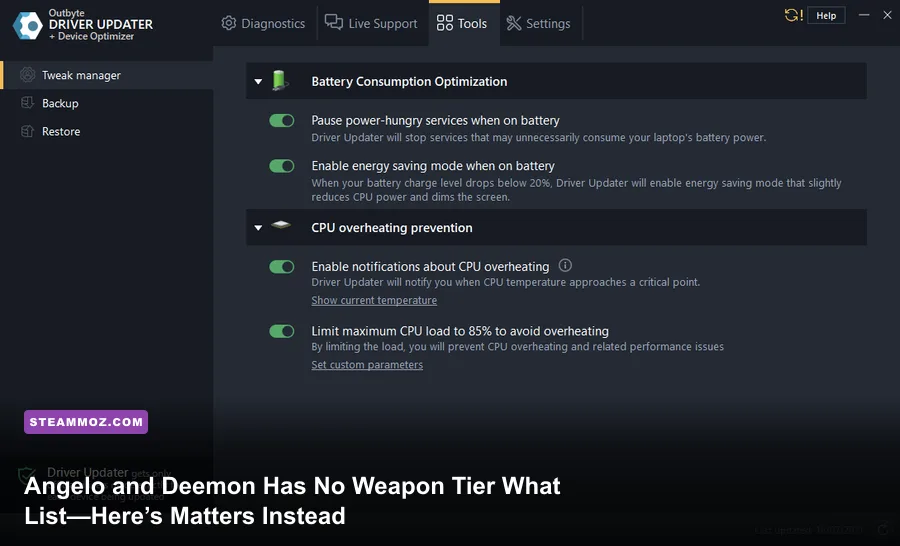Image resolution: width=900 pixels, height=546 pixels.
Task: Click the Live Support chat bubble icon
Action: point(333,22)
